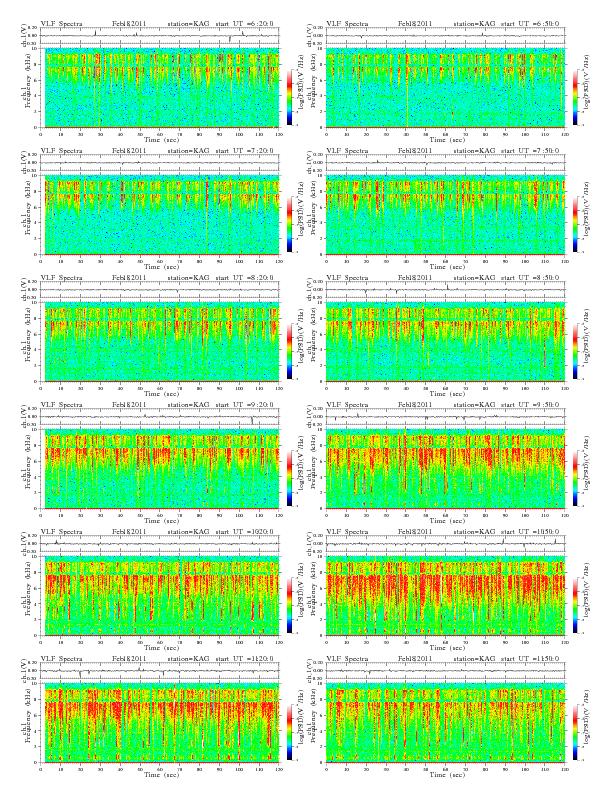Image resolution: width=612 pixels, height=792 pixels.
Task: Click the ch.1 waveform strip above the 6:20:0 spectrogram
Action: [160, 36]
